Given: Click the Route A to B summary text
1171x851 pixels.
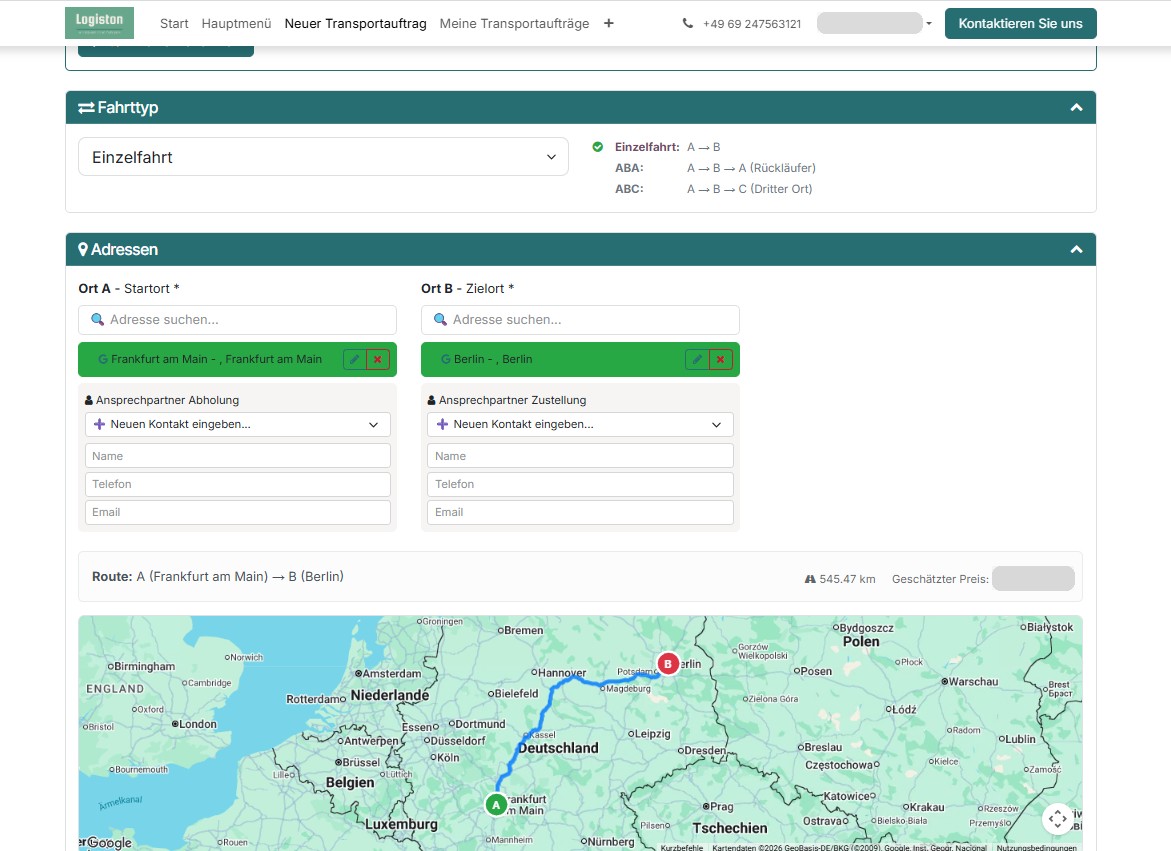Looking at the screenshot, I should coord(218,576).
